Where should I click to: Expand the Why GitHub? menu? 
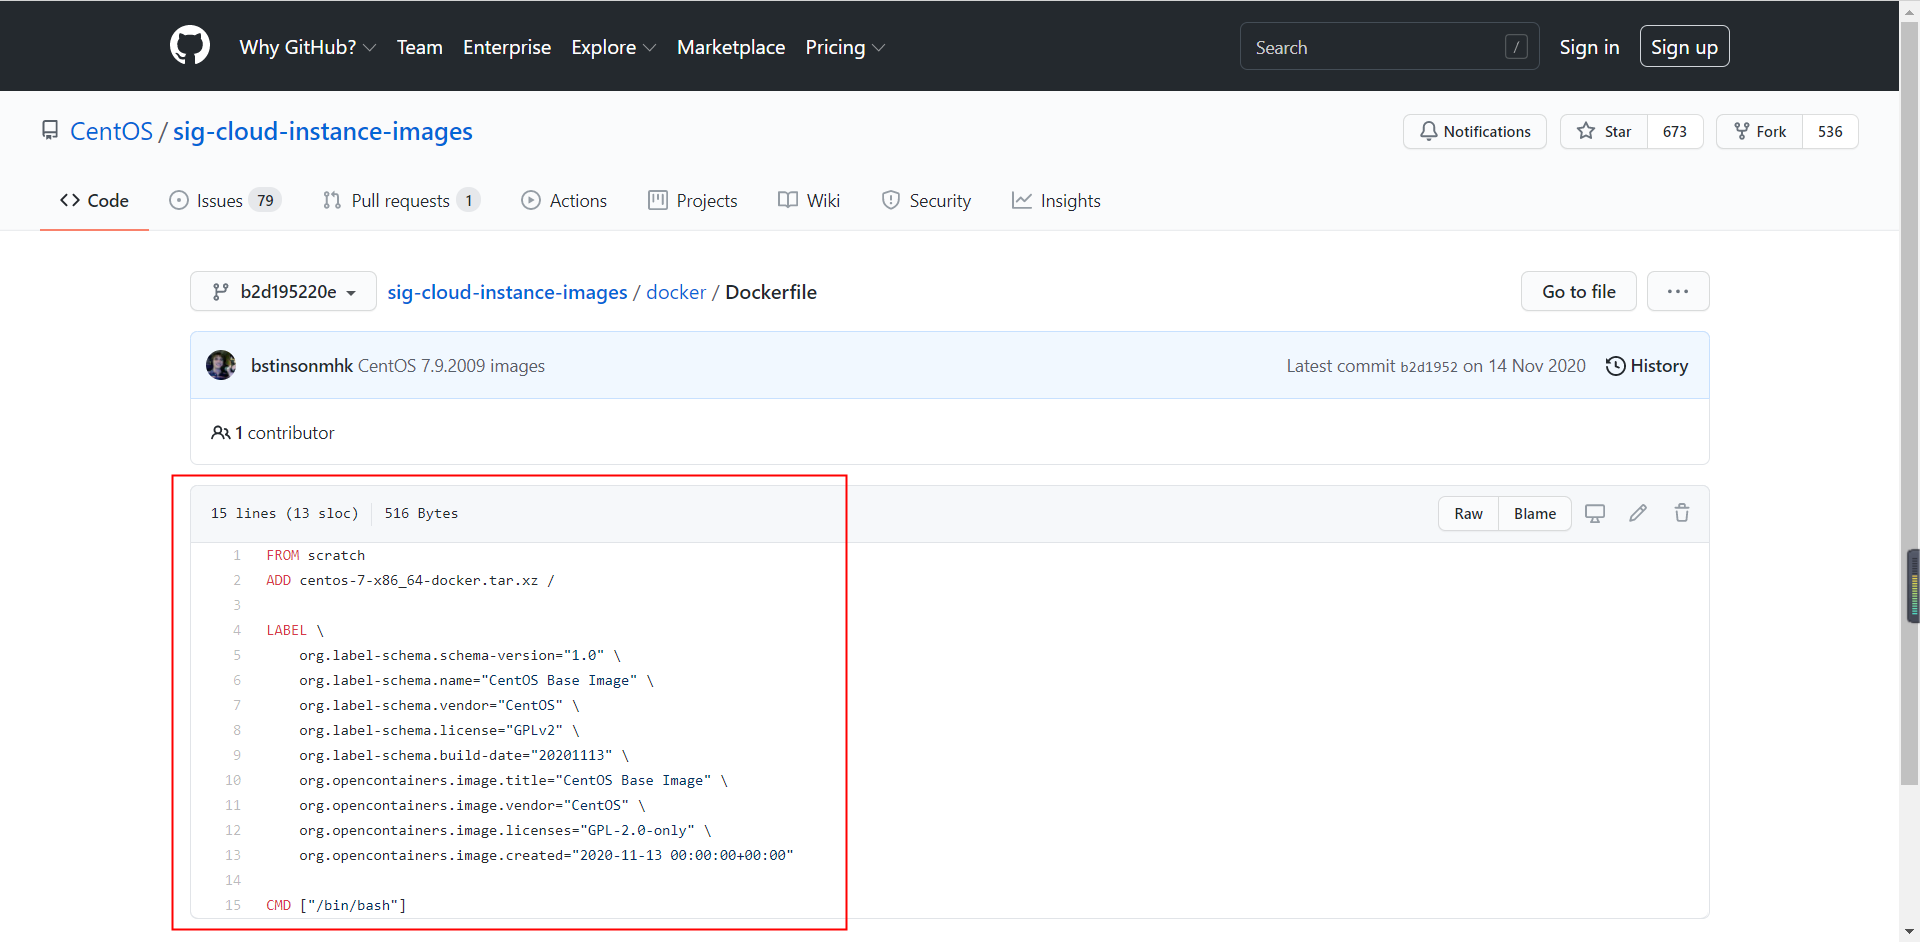(x=308, y=47)
